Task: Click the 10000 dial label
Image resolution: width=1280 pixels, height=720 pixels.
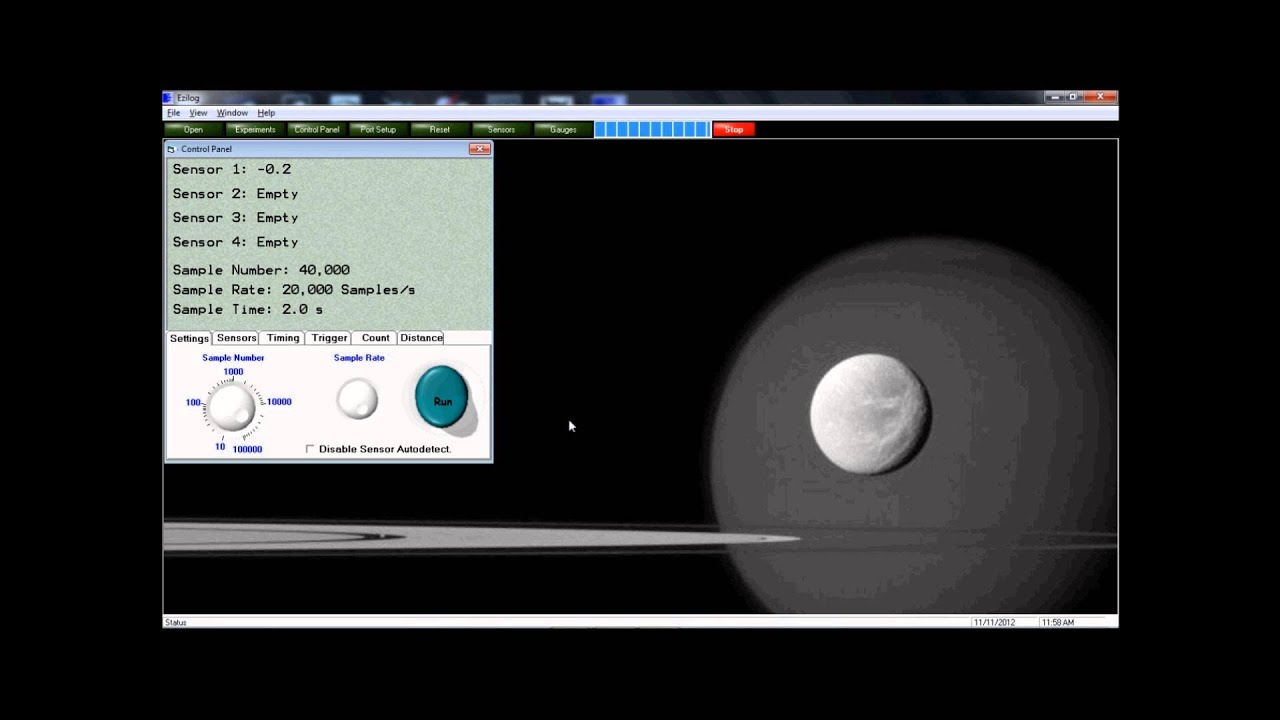Action: pos(279,402)
